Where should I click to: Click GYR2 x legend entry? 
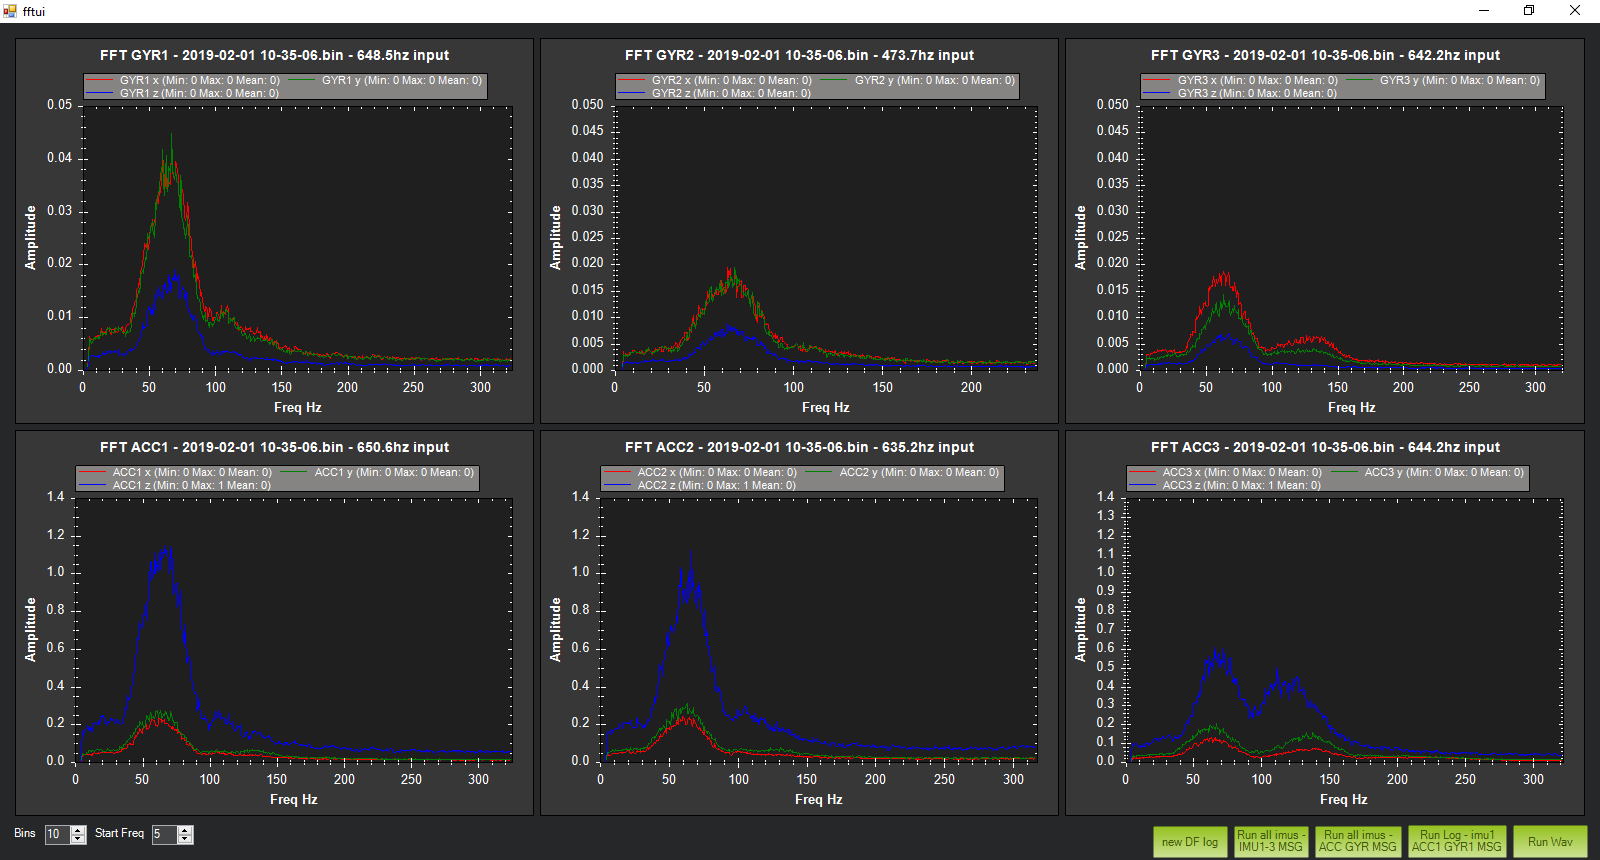(x=715, y=80)
